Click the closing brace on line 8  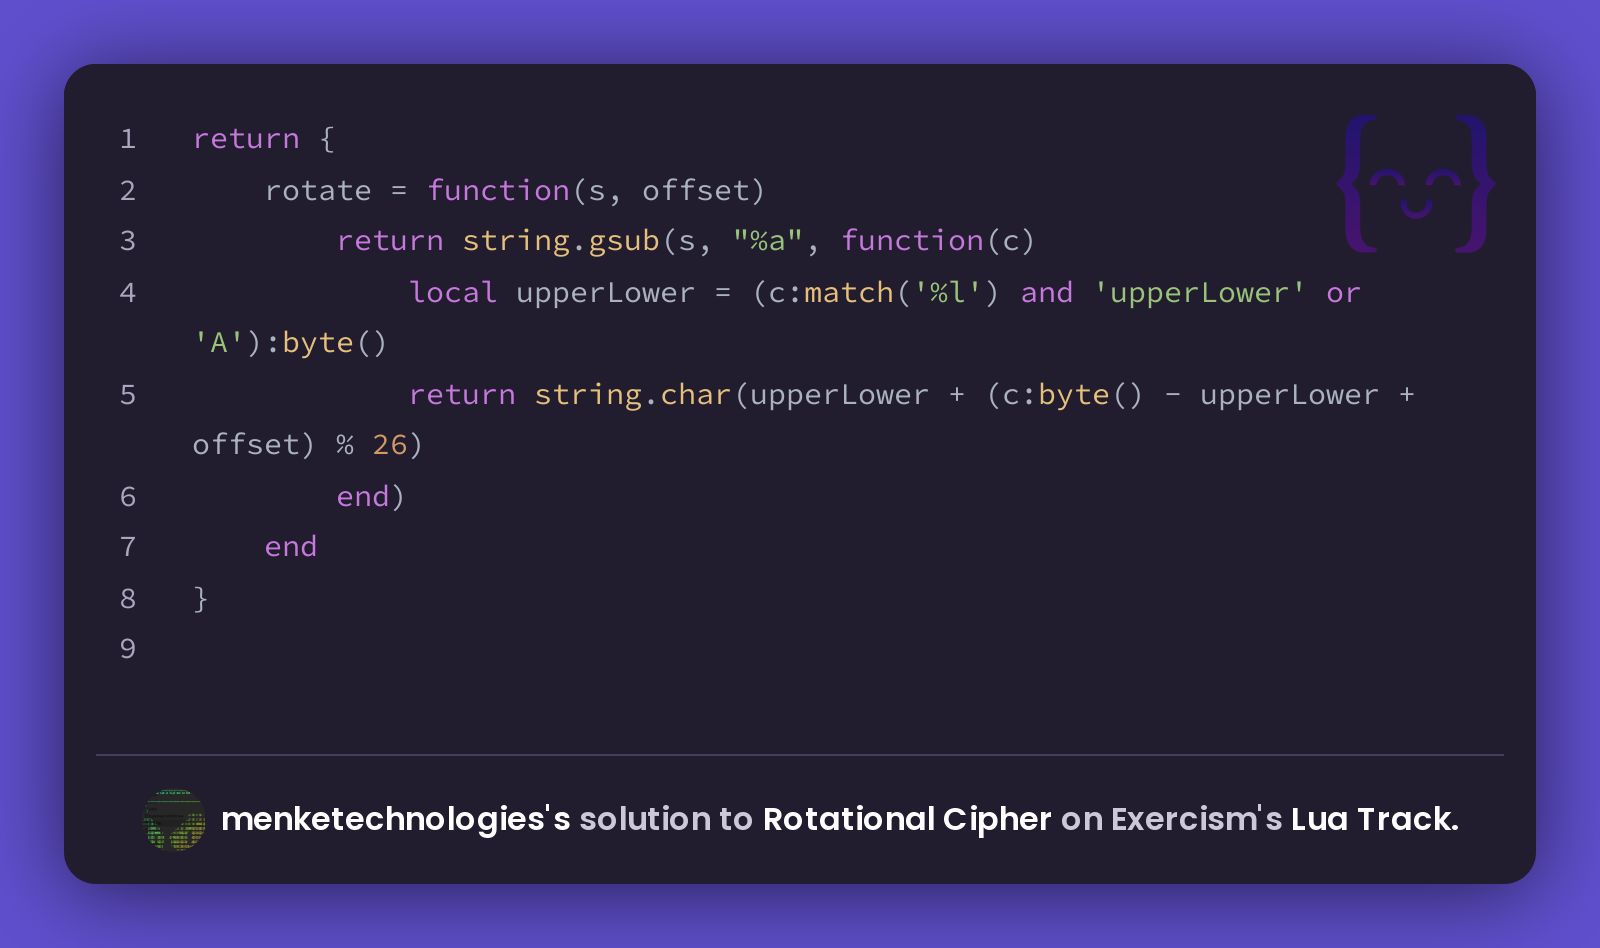(201, 598)
